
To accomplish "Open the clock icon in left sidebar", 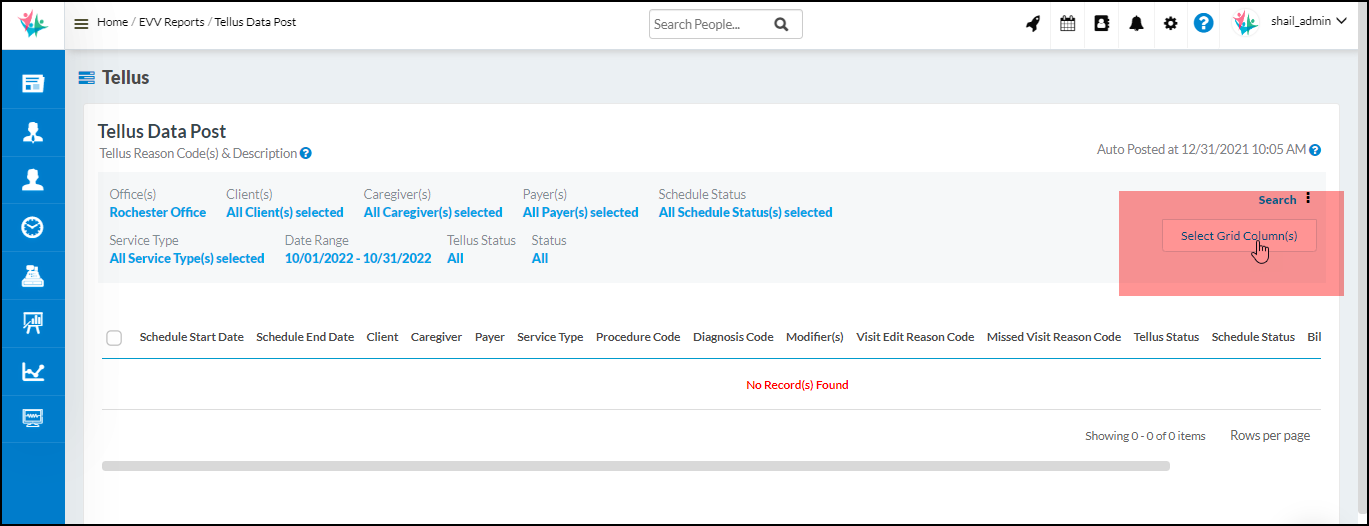I will point(32,227).
